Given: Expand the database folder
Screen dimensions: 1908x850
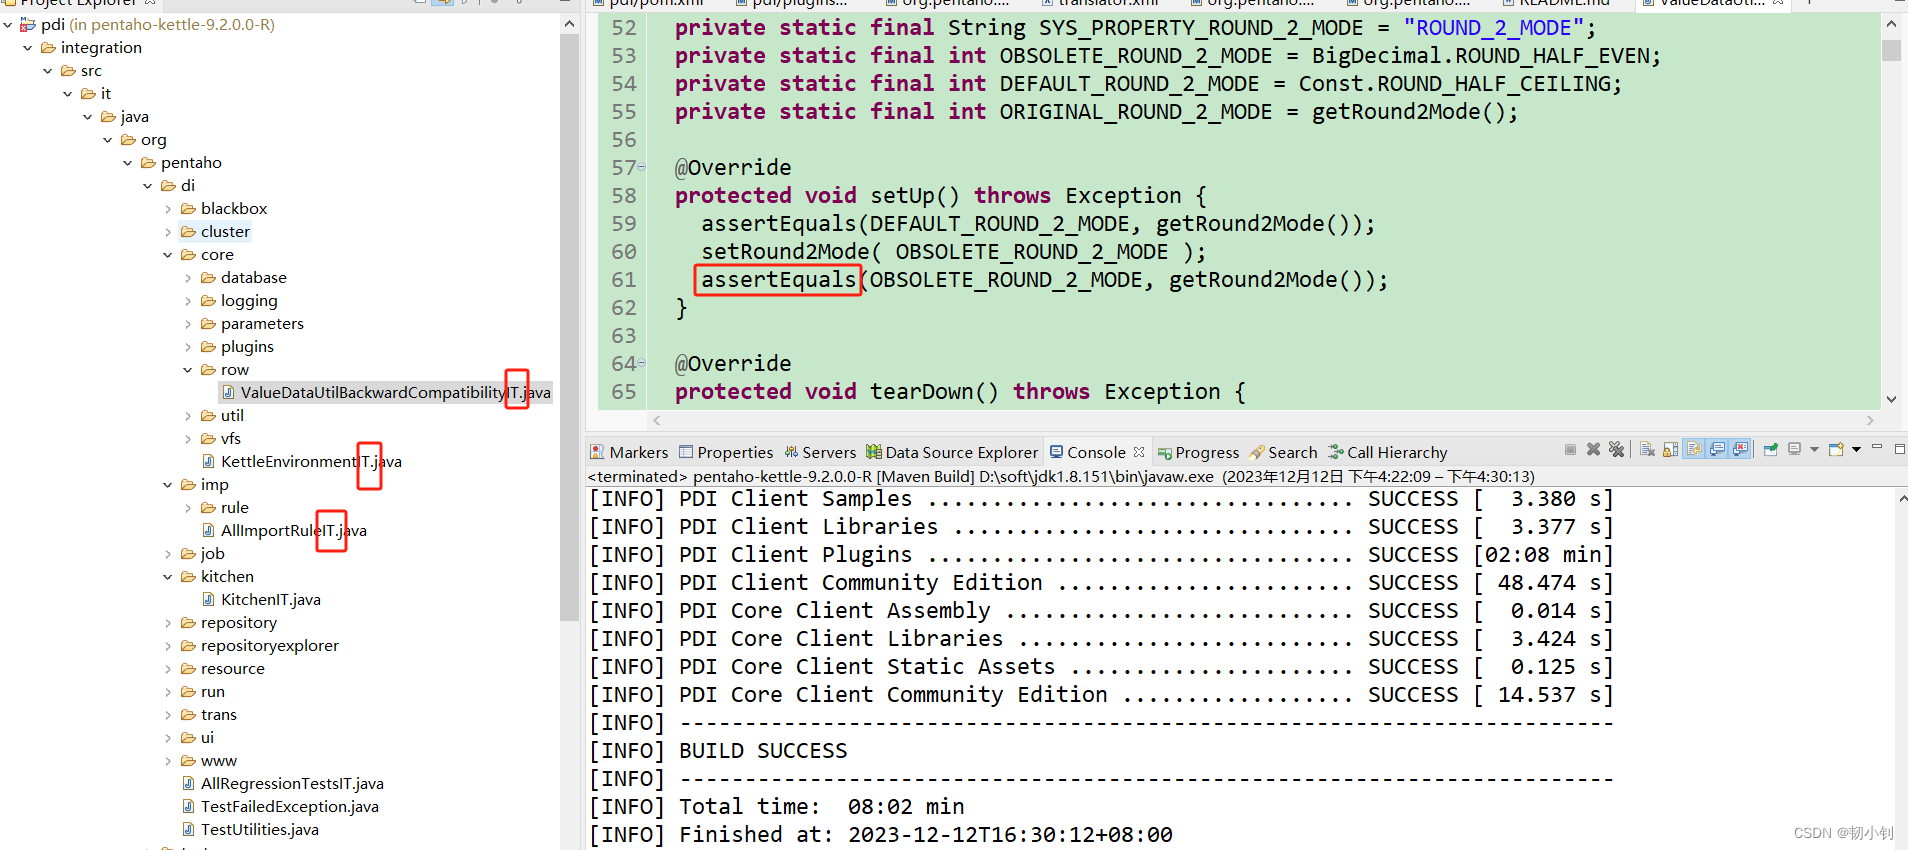Looking at the screenshot, I should click(188, 278).
